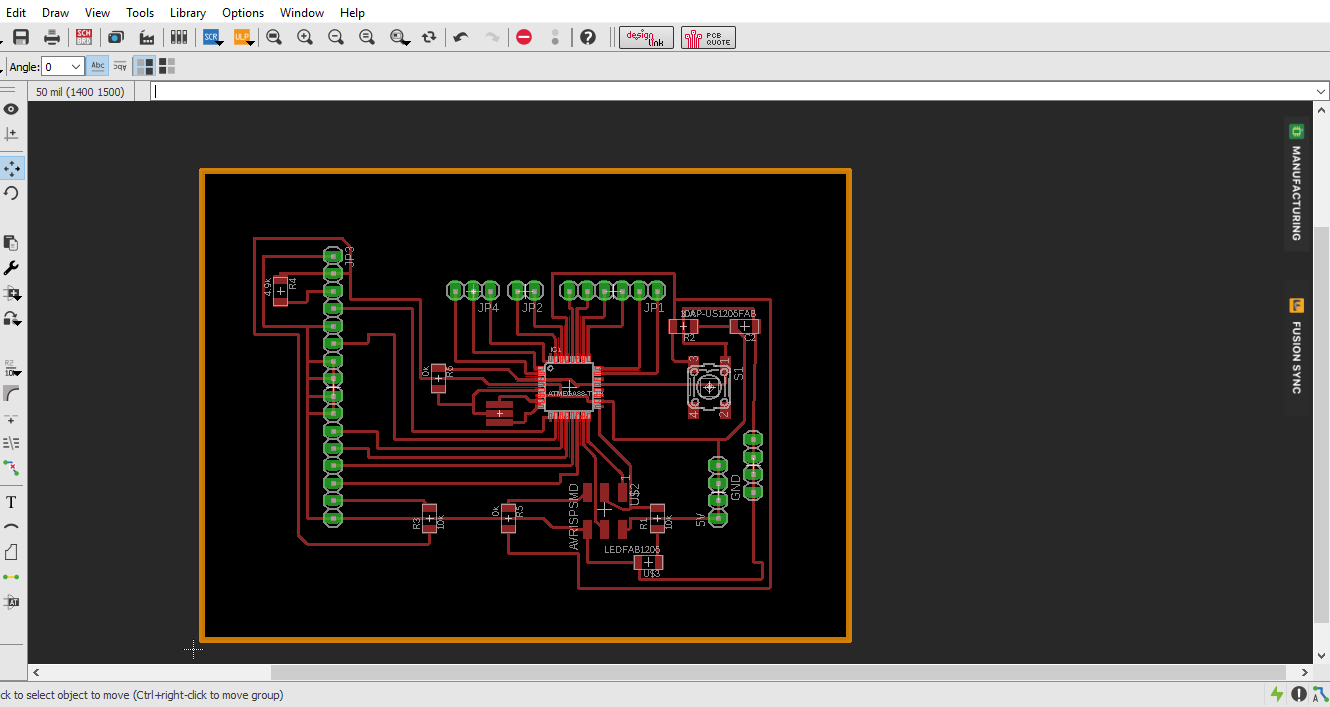1330x707 pixels.
Task: Open the Tools menu
Action: click(x=140, y=13)
